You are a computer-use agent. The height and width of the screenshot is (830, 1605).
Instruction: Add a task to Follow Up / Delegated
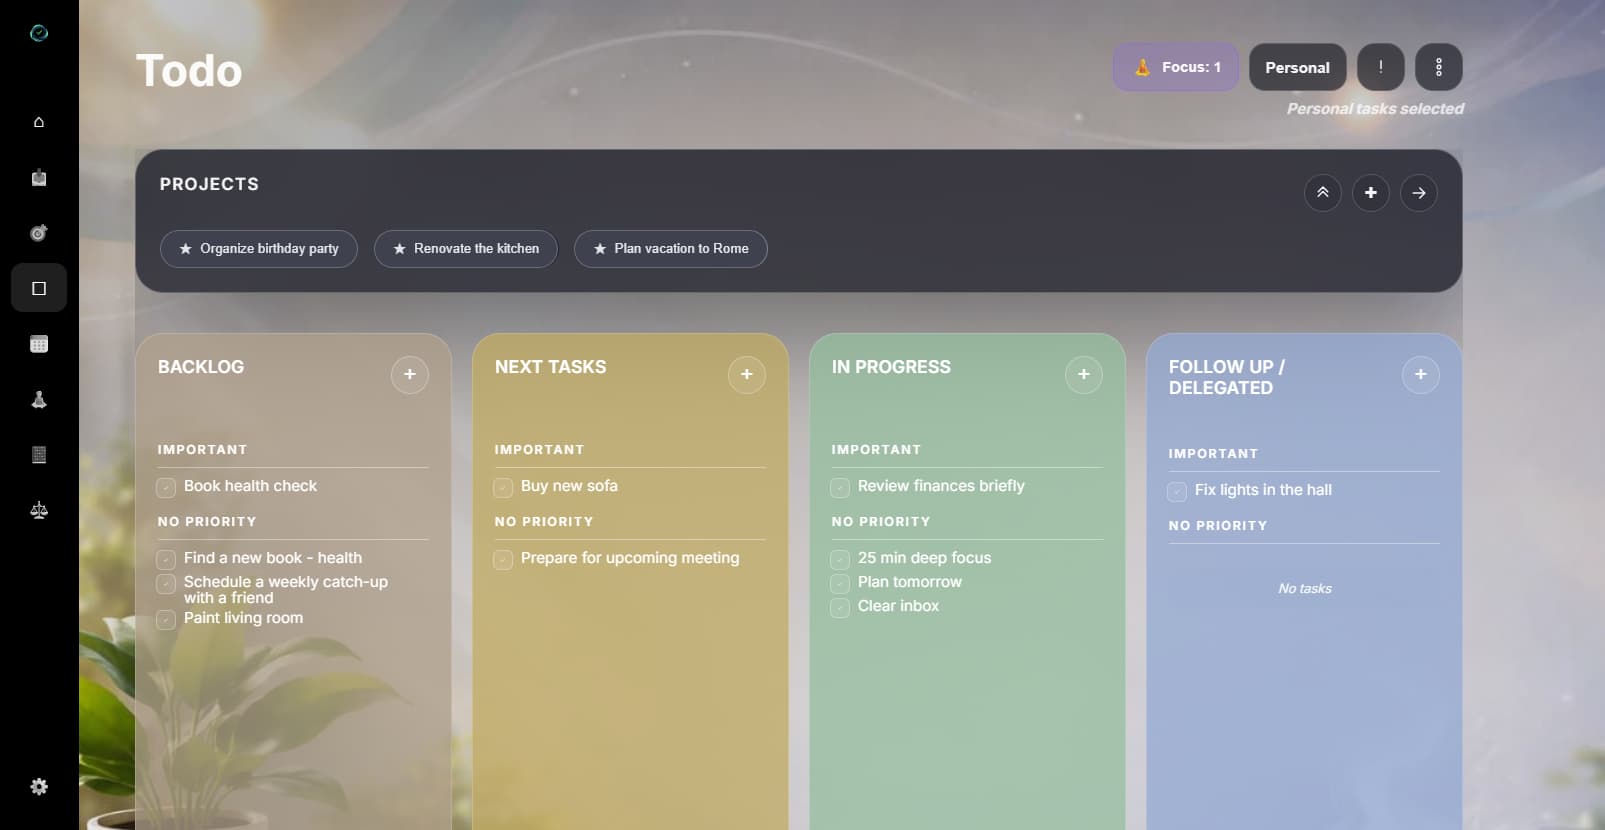[x=1421, y=375]
